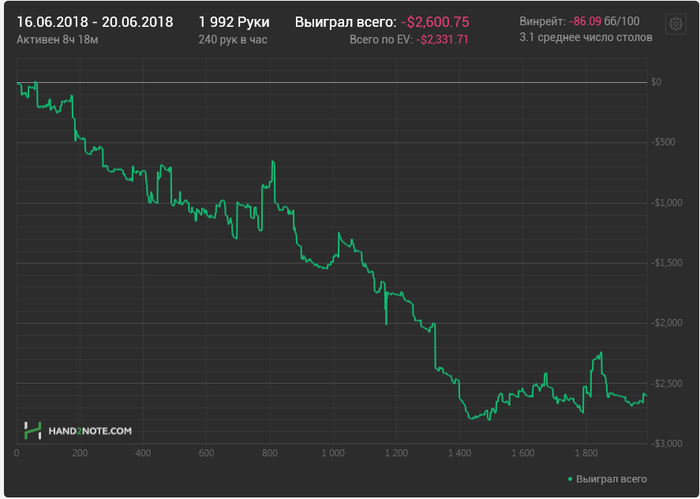Click the x-axis label 800
The width and height of the screenshot is (700, 499).
pos(270,453)
